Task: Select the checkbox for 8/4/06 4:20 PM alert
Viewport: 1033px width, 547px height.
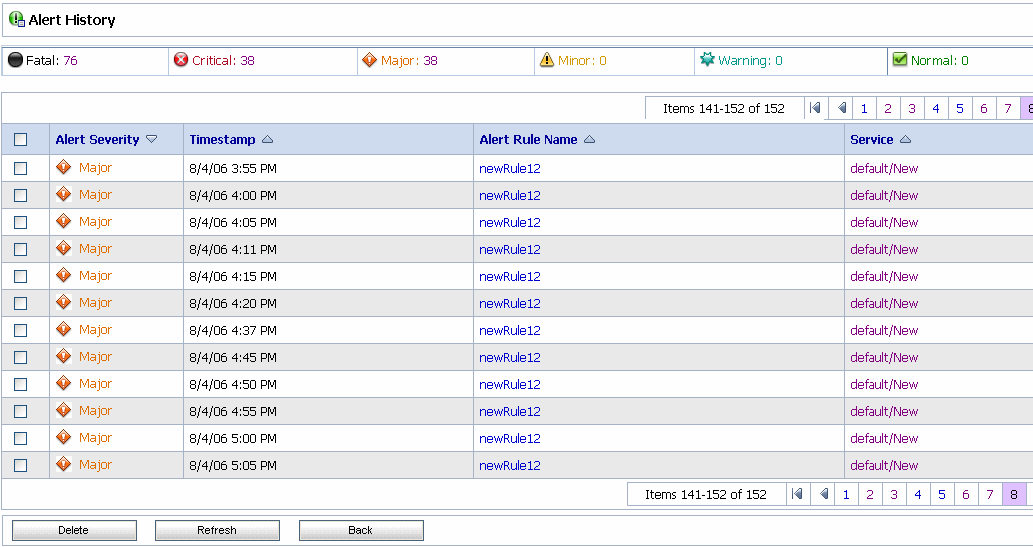Action: [x=20, y=304]
